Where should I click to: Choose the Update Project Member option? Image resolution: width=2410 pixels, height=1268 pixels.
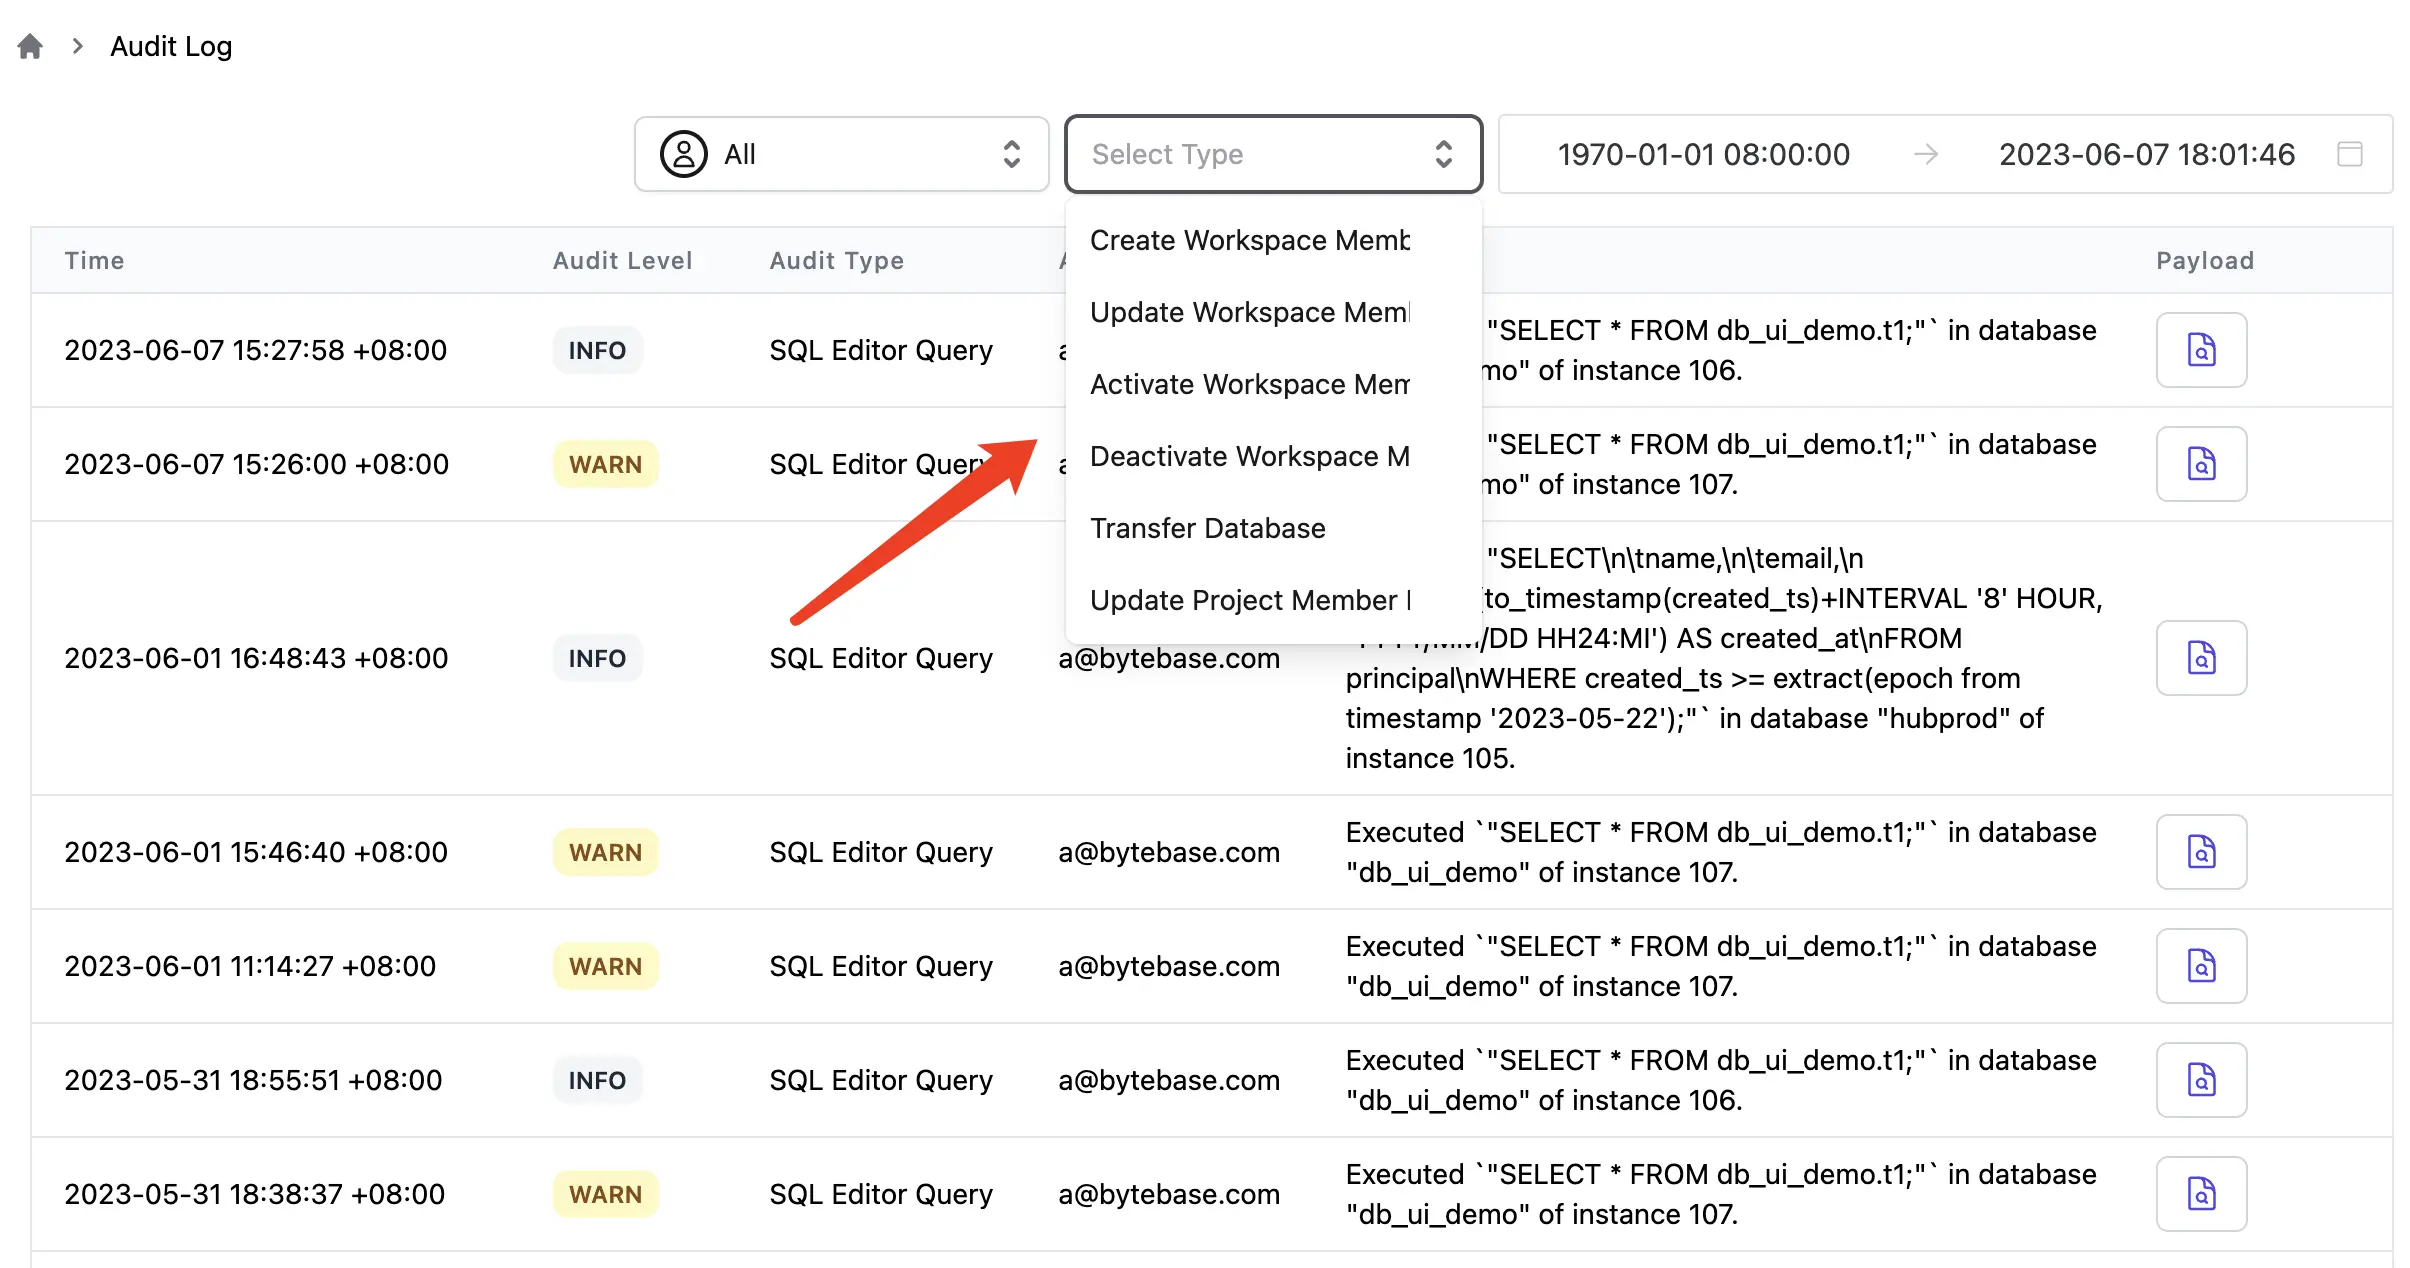(x=1250, y=600)
